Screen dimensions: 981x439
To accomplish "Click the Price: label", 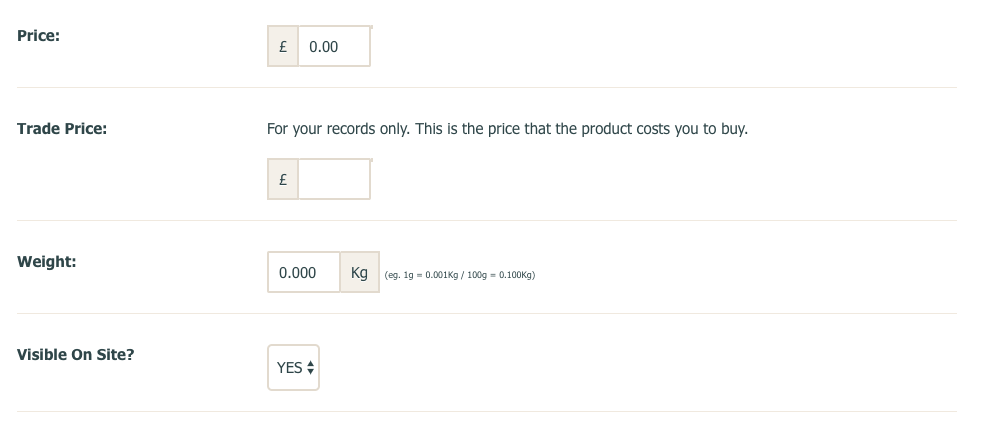I will [x=38, y=36].
